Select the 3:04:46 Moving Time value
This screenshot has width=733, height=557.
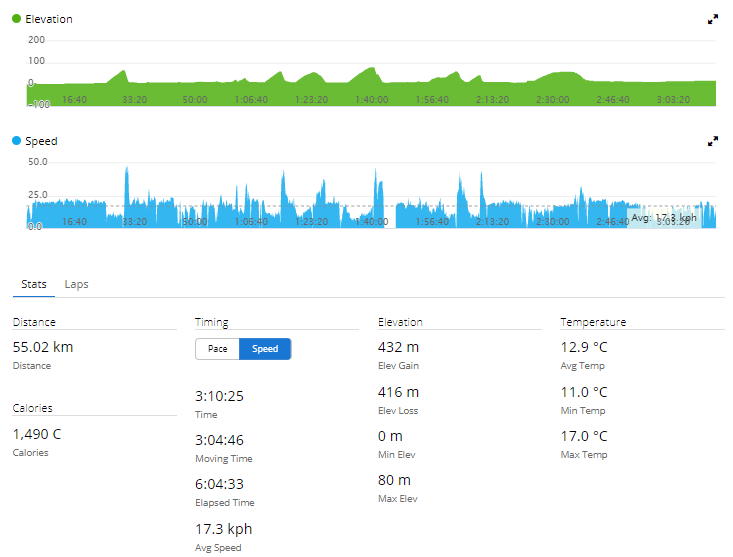tap(219, 440)
